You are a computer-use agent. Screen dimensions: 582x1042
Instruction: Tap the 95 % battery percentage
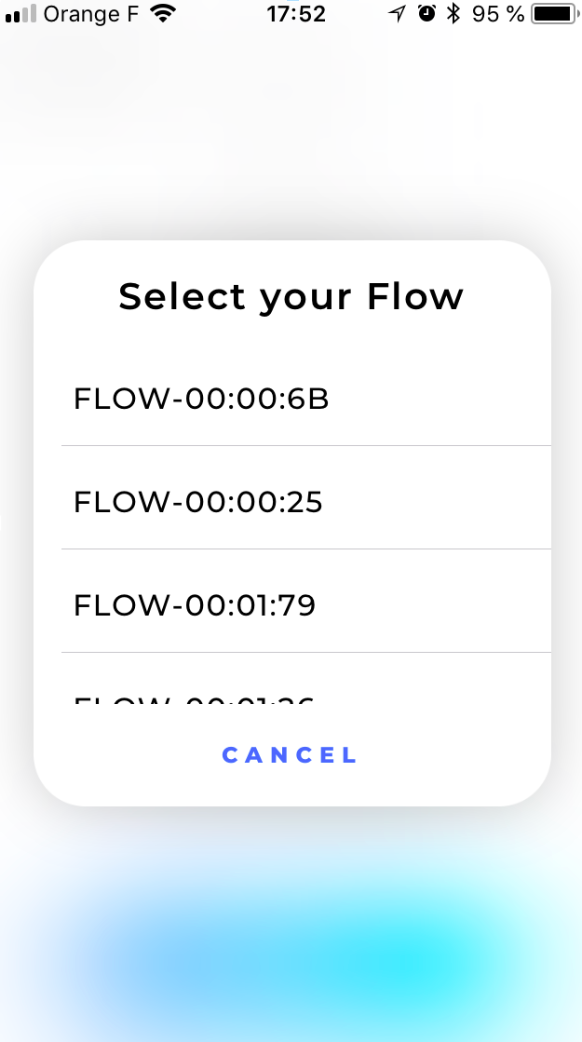click(x=498, y=13)
